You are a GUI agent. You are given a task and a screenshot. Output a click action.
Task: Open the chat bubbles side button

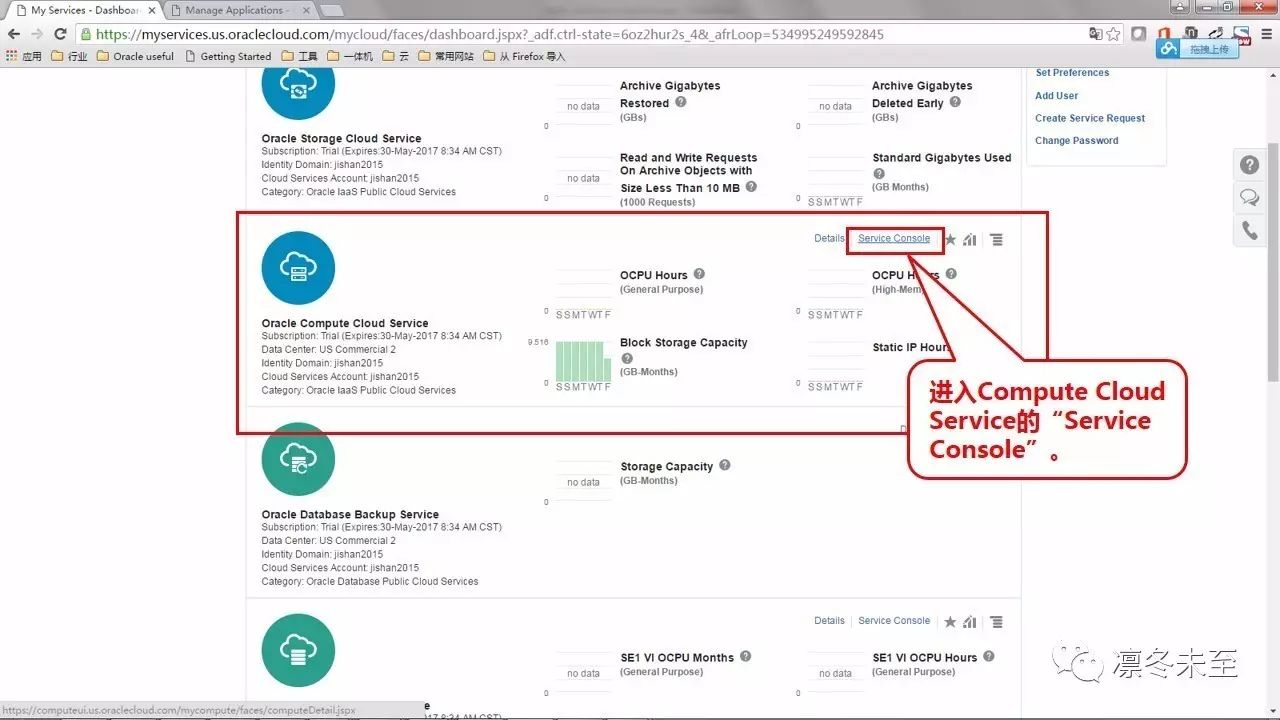1249,198
